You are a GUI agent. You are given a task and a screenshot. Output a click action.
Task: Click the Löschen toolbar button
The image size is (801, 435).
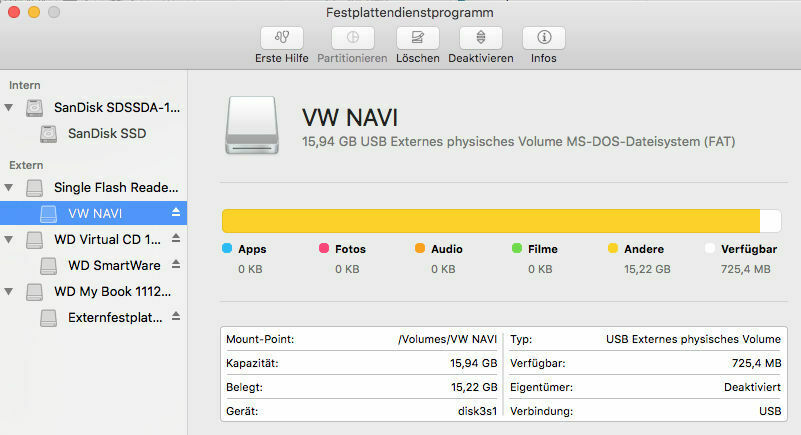click(x=417, y=38)
